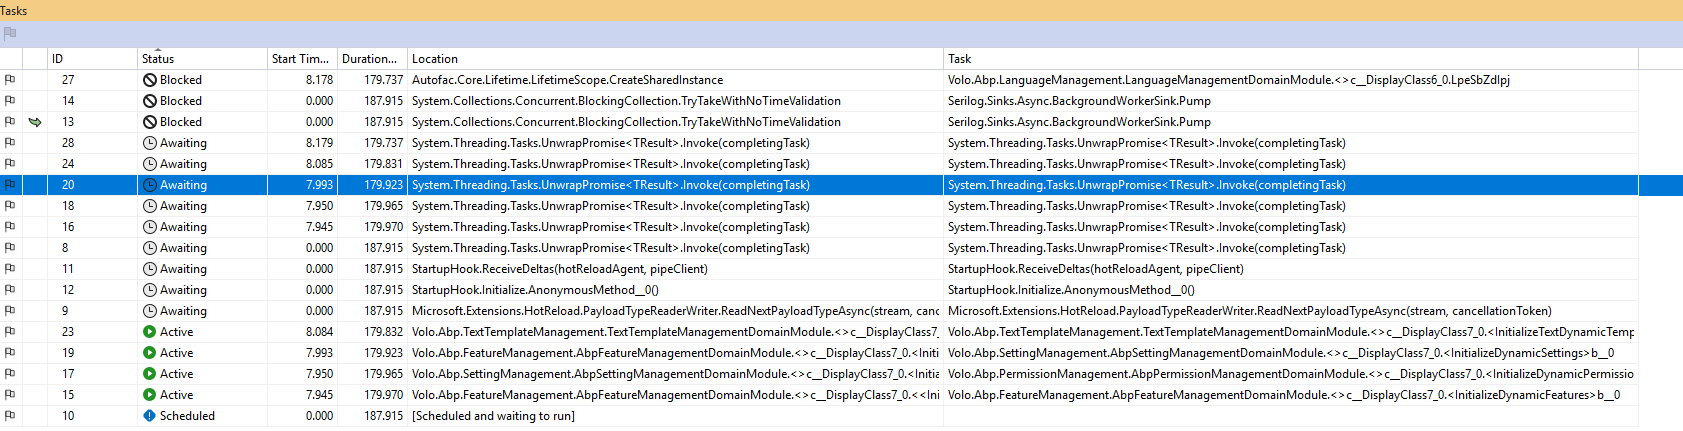Screen dimensions: 1683x431
Task: Click the flag button in the Tasks toolbar
Action: coord(10,34)
